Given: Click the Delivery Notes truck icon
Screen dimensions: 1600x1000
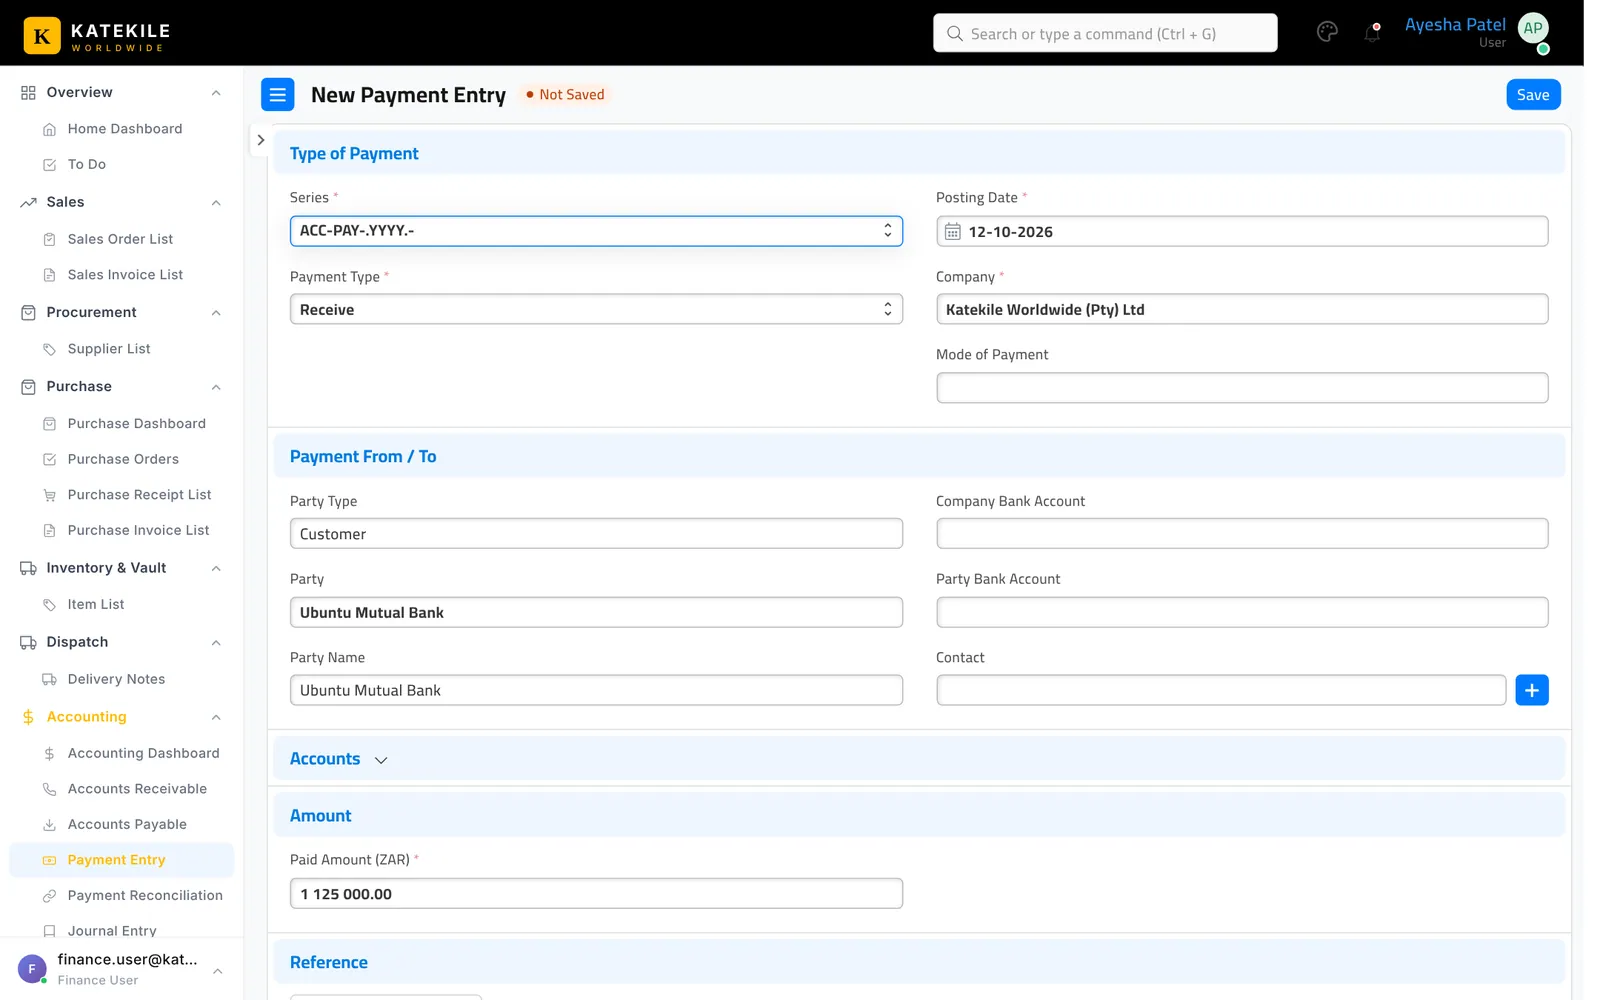Looking at the screenshot, I should point(49,679).
